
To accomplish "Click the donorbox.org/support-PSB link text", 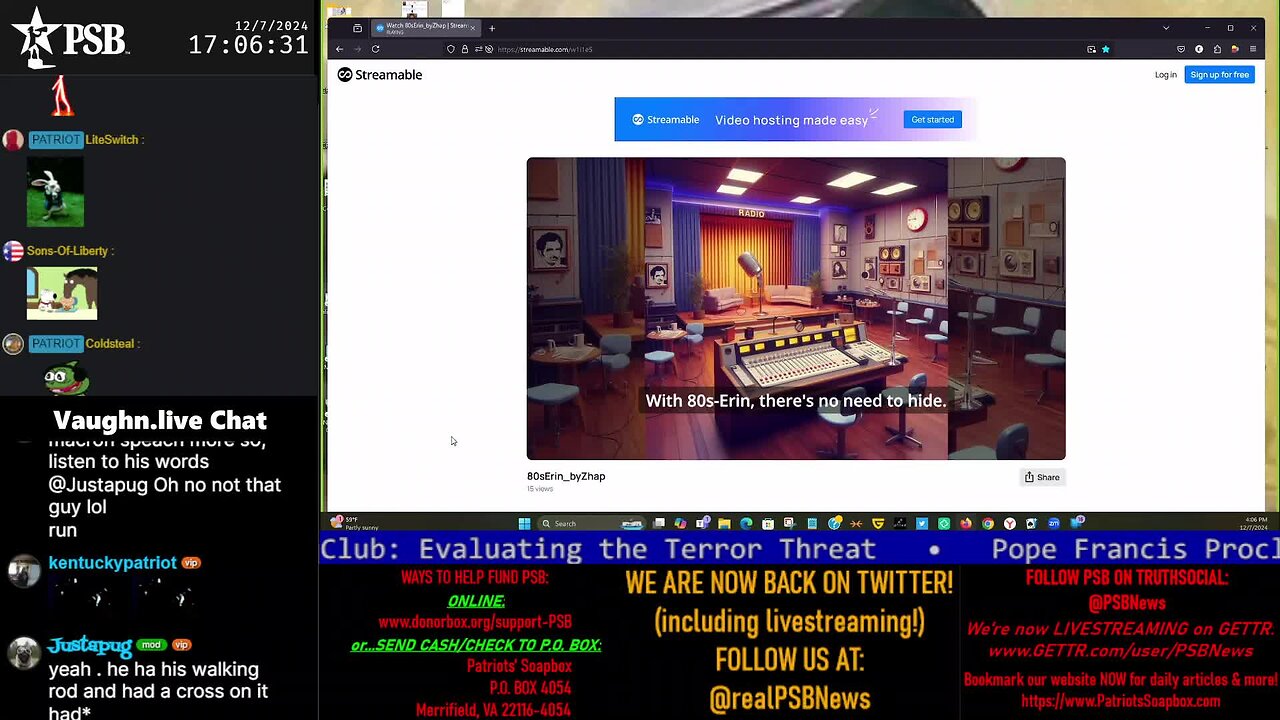I will pos(475,621).
